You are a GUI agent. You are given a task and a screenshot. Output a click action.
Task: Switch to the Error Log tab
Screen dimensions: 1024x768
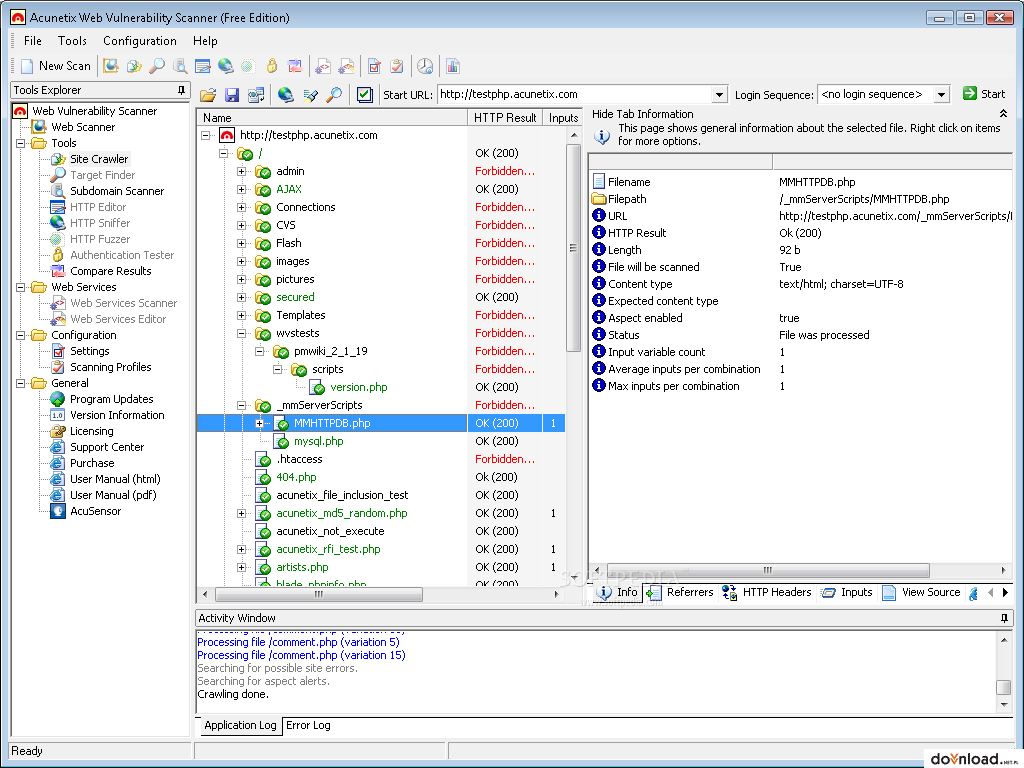point(308,726)
